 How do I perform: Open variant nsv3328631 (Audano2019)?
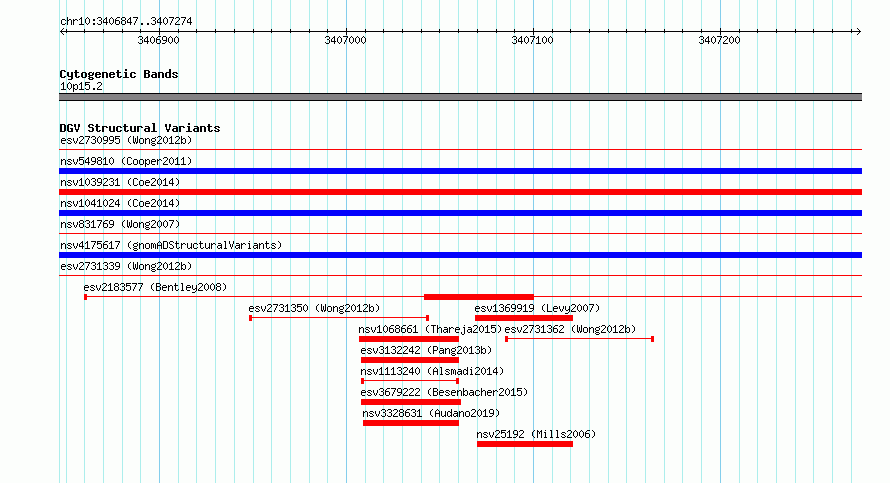(x=431, y=413)
